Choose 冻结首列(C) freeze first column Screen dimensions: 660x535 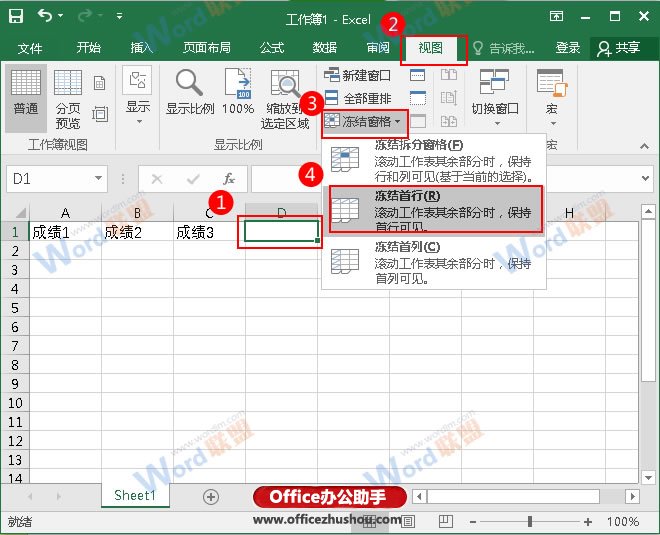click(434, 262)
